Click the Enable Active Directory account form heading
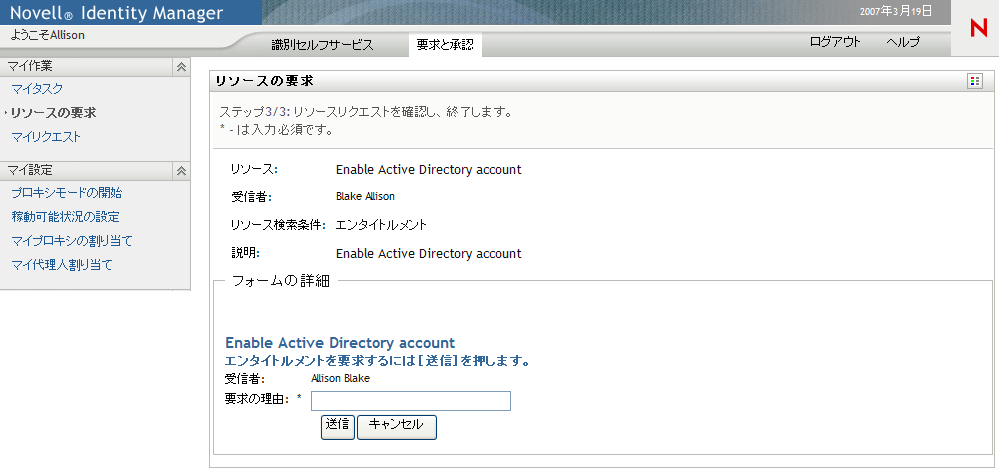The height and width of the screenshot is (472, 999). click(340, 343)
